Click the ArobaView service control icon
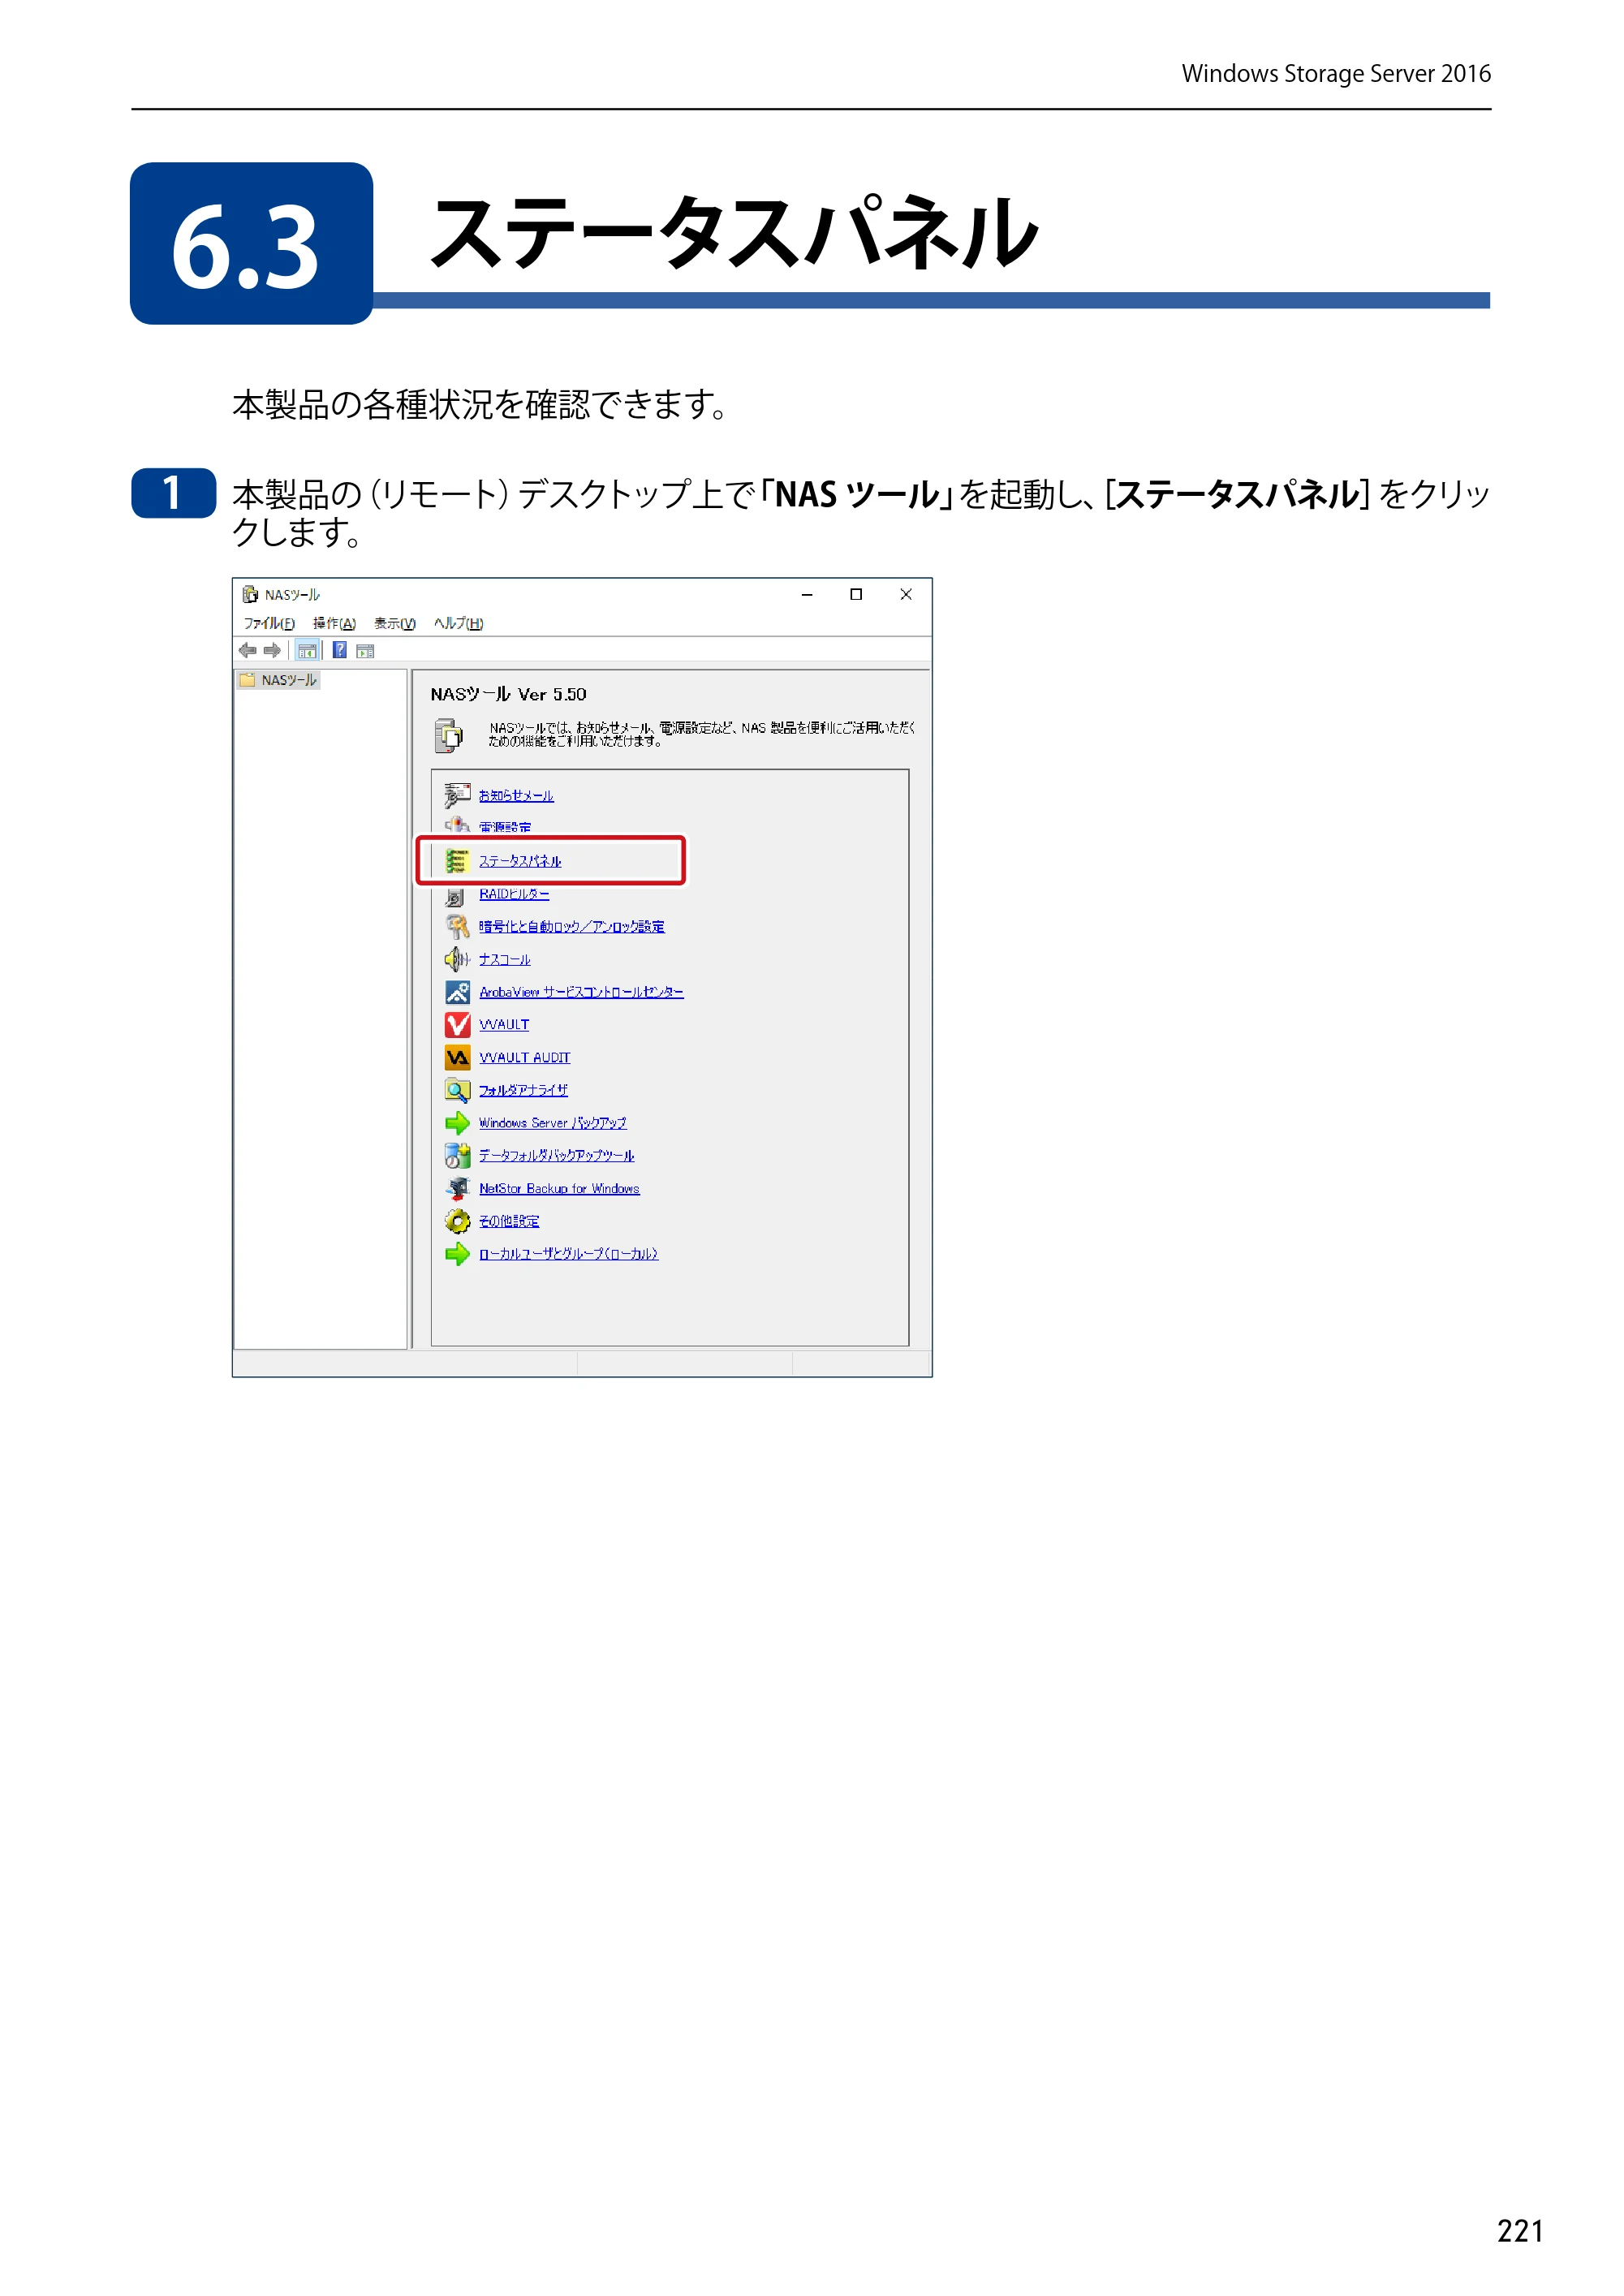 [457, 992]
